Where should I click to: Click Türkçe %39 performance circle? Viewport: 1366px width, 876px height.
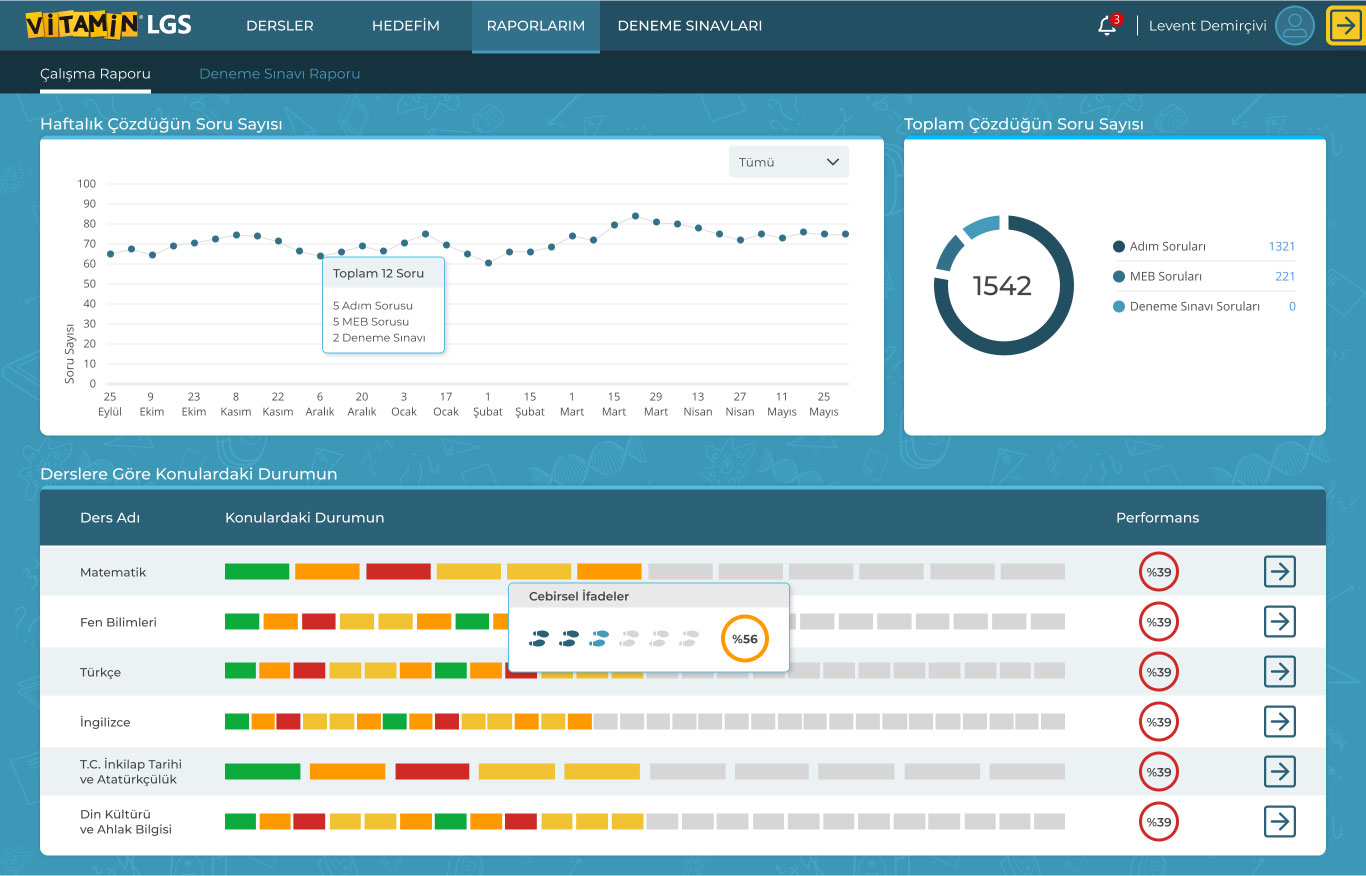pyautogui.click(x=1159, y=672)
